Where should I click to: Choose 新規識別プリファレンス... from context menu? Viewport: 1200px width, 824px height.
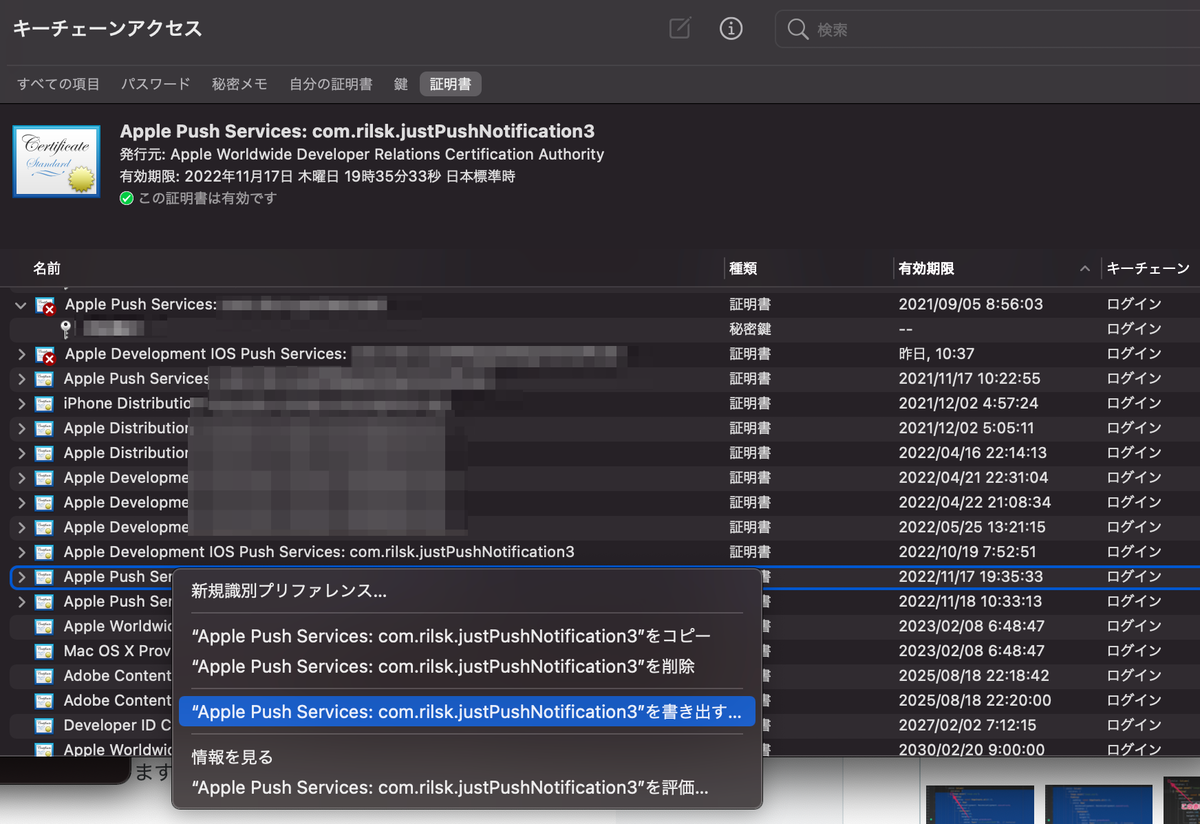pos(467,591)
